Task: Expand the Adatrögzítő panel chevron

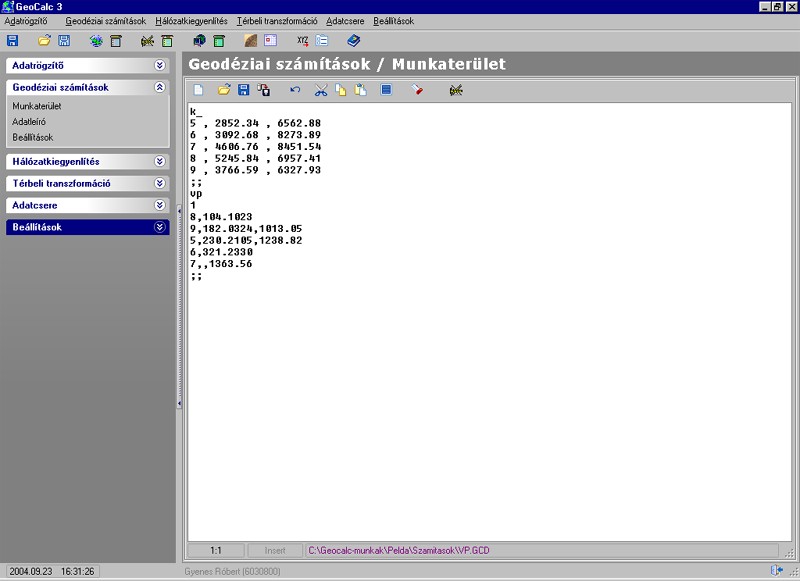Action: (160, 65)
